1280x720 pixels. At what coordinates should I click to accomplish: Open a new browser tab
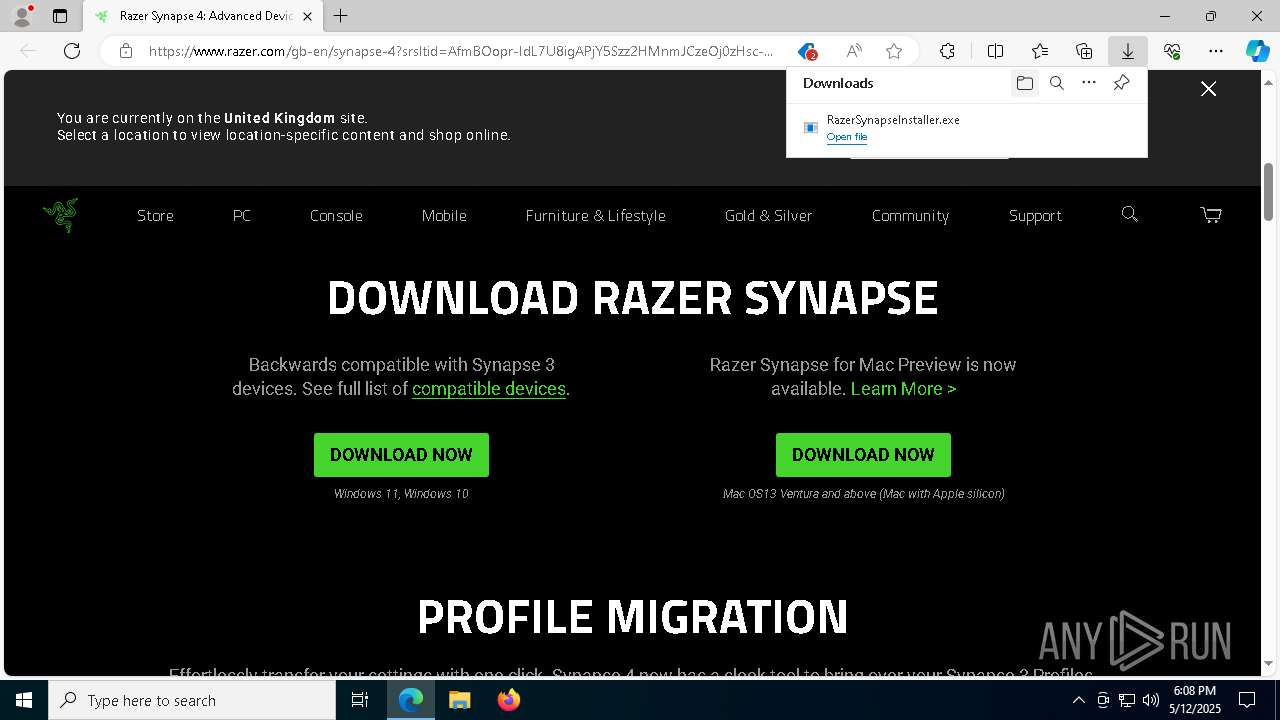pyautogui.click(x=341, y=16)
